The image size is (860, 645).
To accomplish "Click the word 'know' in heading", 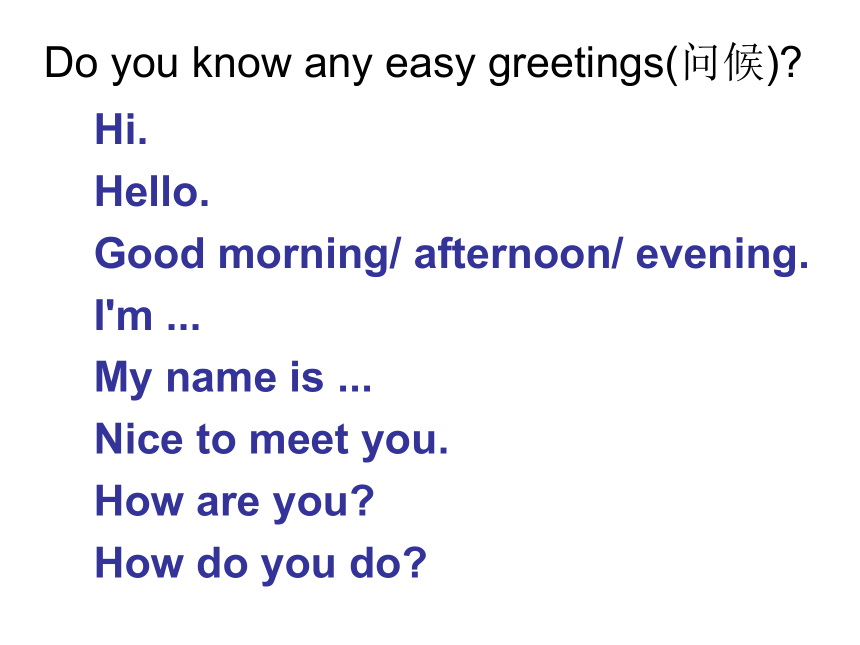I will pyautogui.click(x=241, y=63).
